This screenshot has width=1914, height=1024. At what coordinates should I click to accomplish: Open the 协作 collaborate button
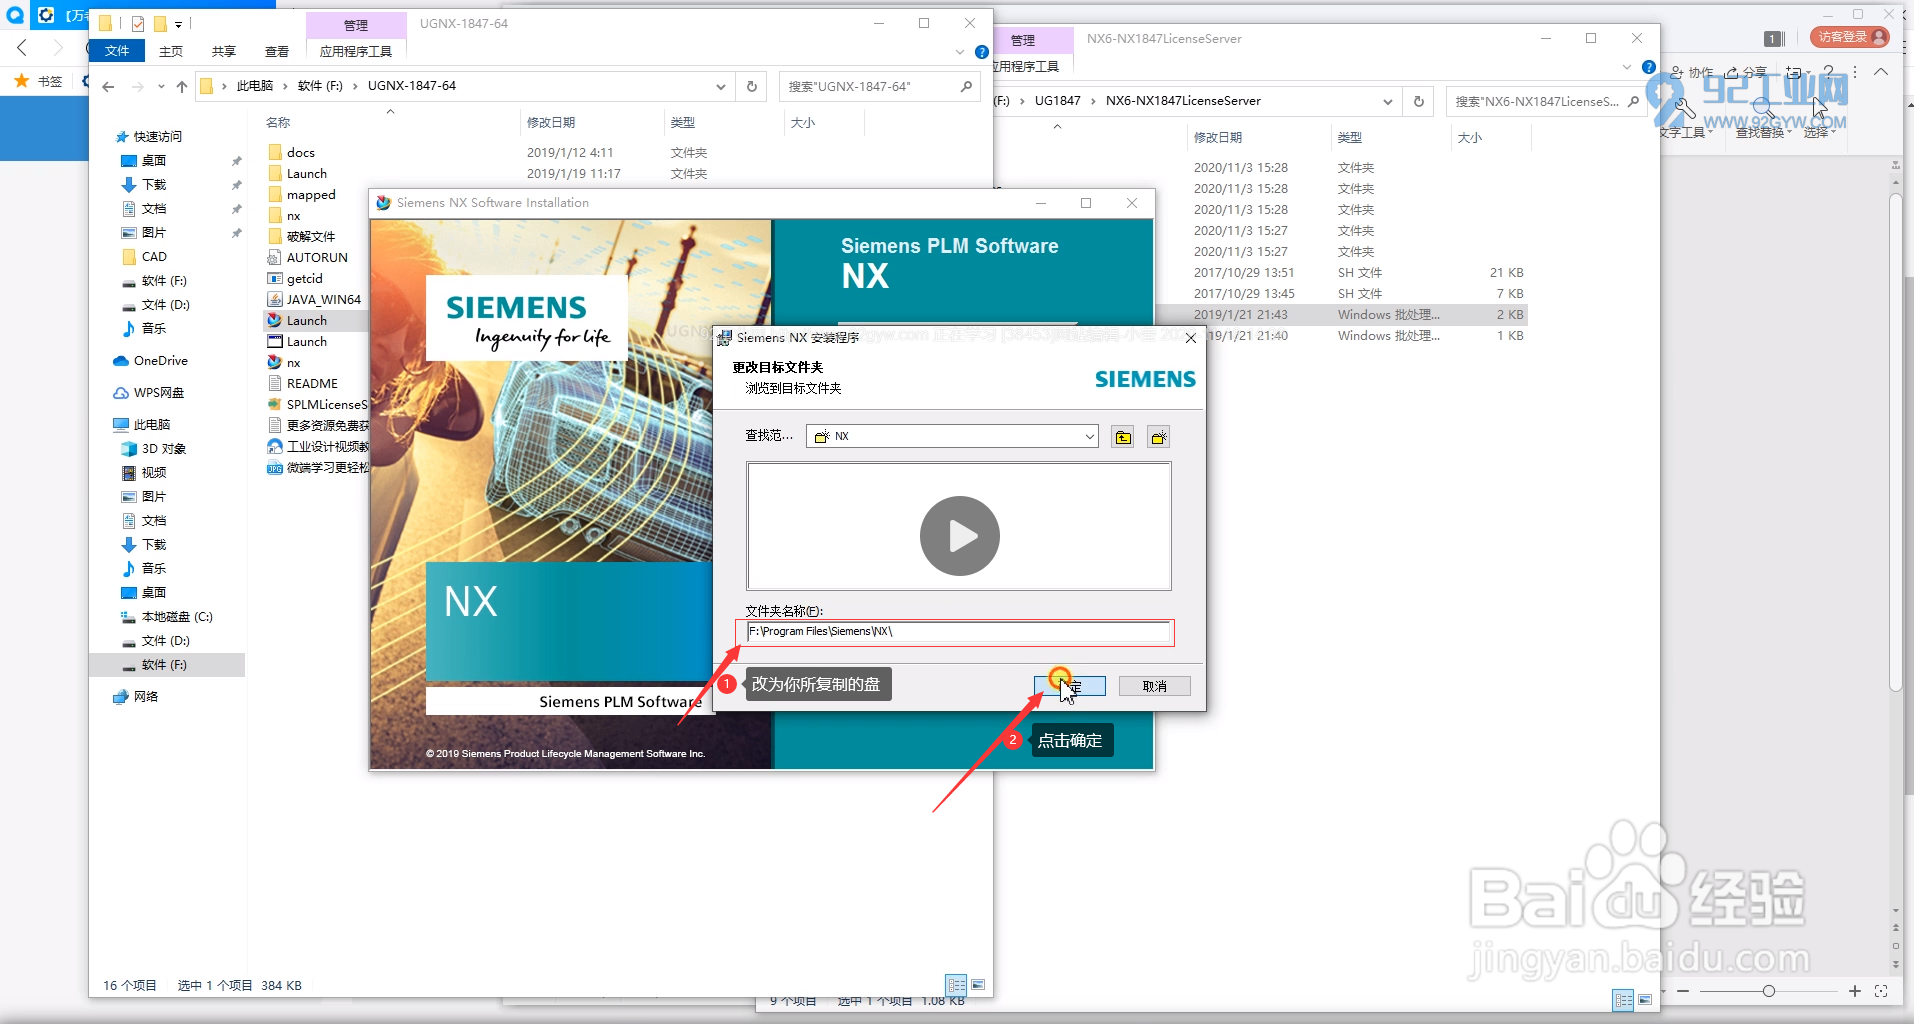tap(1692, 72)
